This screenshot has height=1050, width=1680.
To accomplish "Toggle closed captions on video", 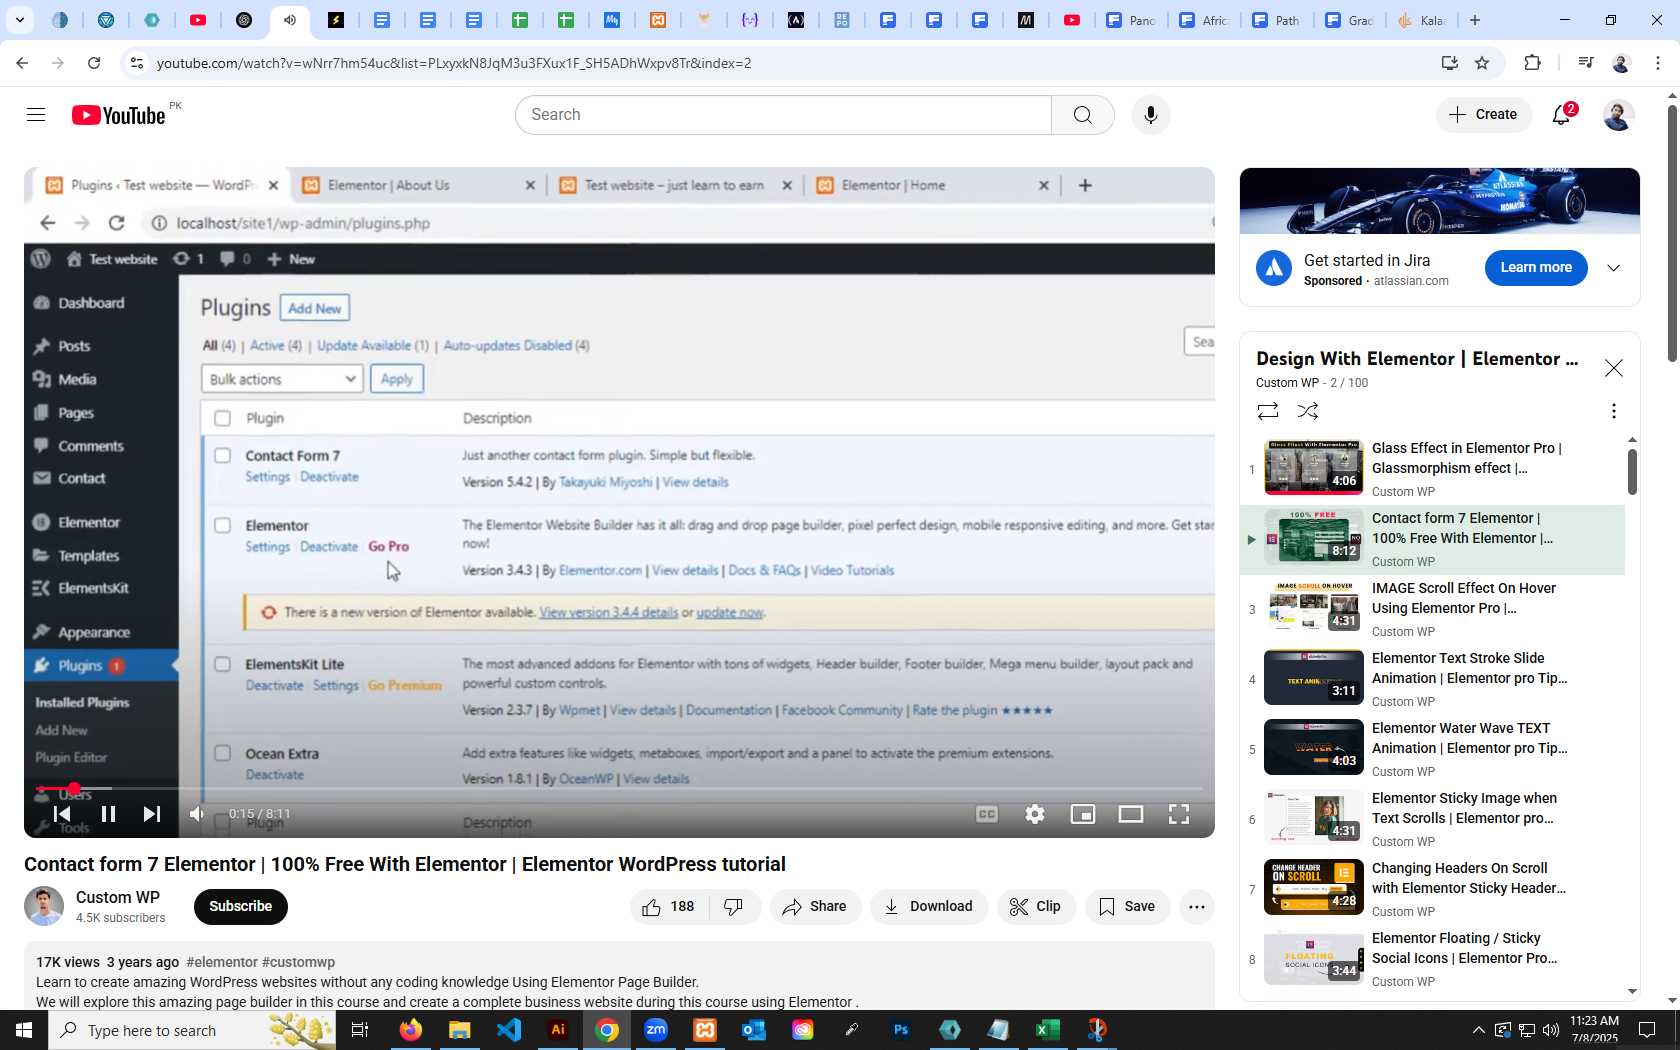I will pos(987,814).
